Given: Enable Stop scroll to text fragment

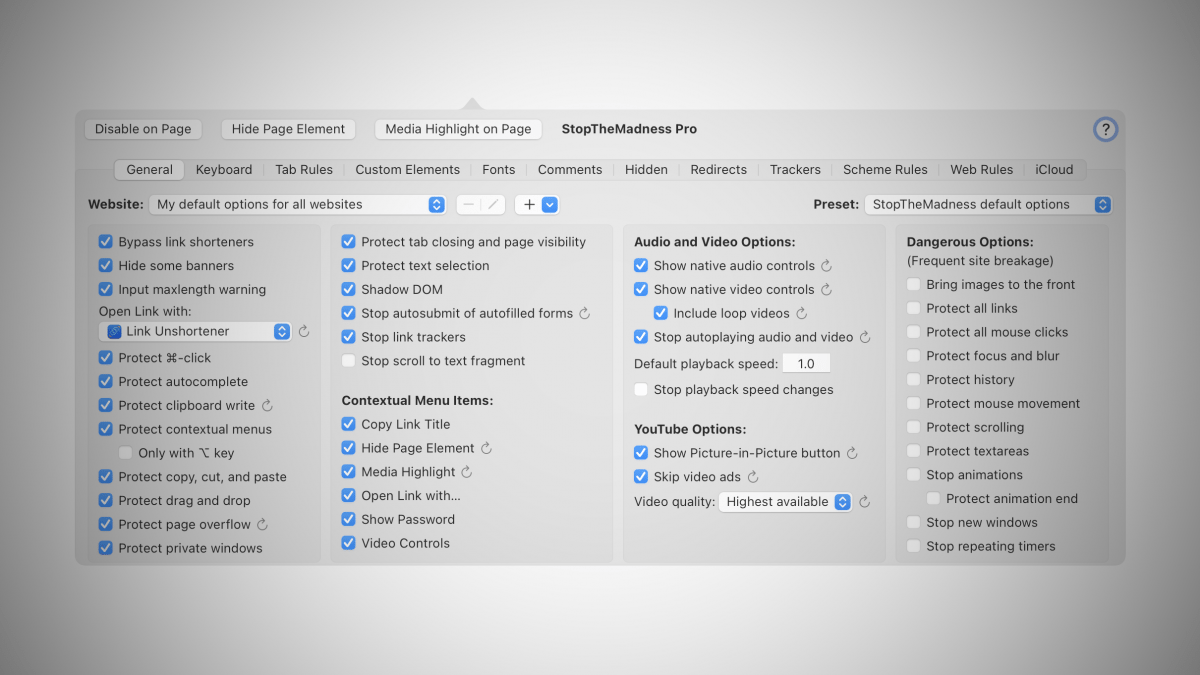Looking at the screenshot, I should coord(348,361).
